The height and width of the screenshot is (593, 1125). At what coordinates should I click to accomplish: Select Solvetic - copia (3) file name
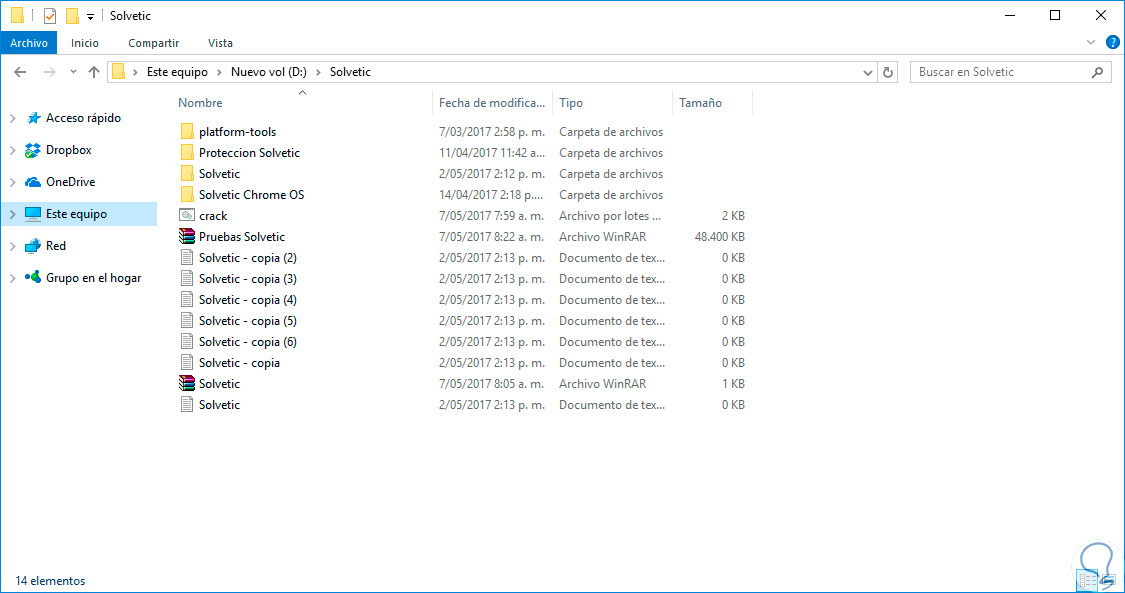[x=248, y=279]
